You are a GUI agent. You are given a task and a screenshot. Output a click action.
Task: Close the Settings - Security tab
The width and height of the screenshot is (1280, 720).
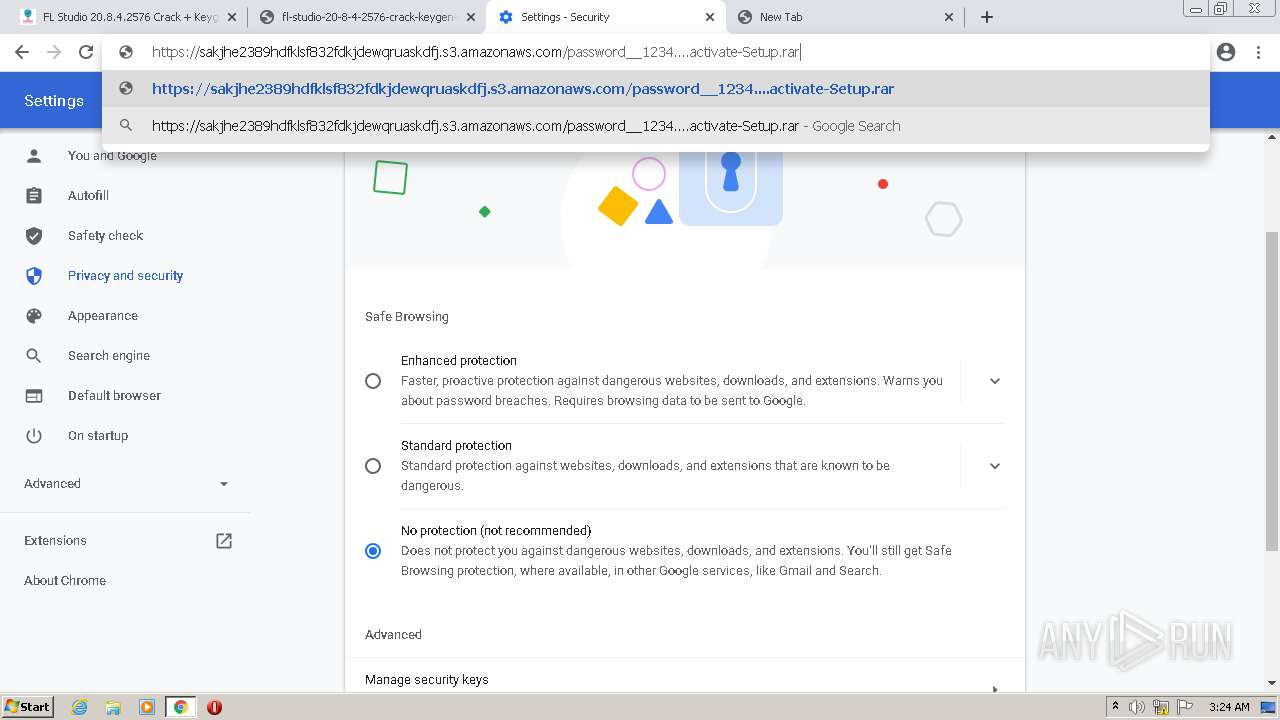710,17
